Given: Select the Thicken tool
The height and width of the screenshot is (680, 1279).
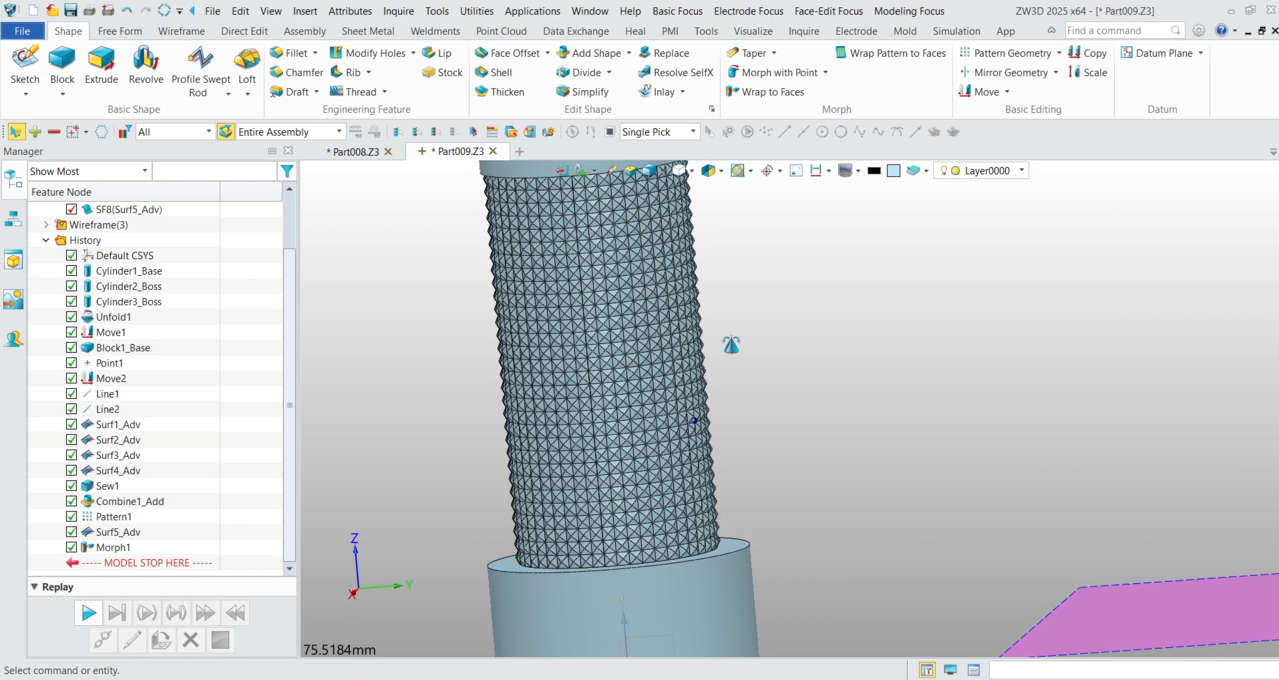Looking at the screenshot, I should pyautogui.click(x=504, y=91).
